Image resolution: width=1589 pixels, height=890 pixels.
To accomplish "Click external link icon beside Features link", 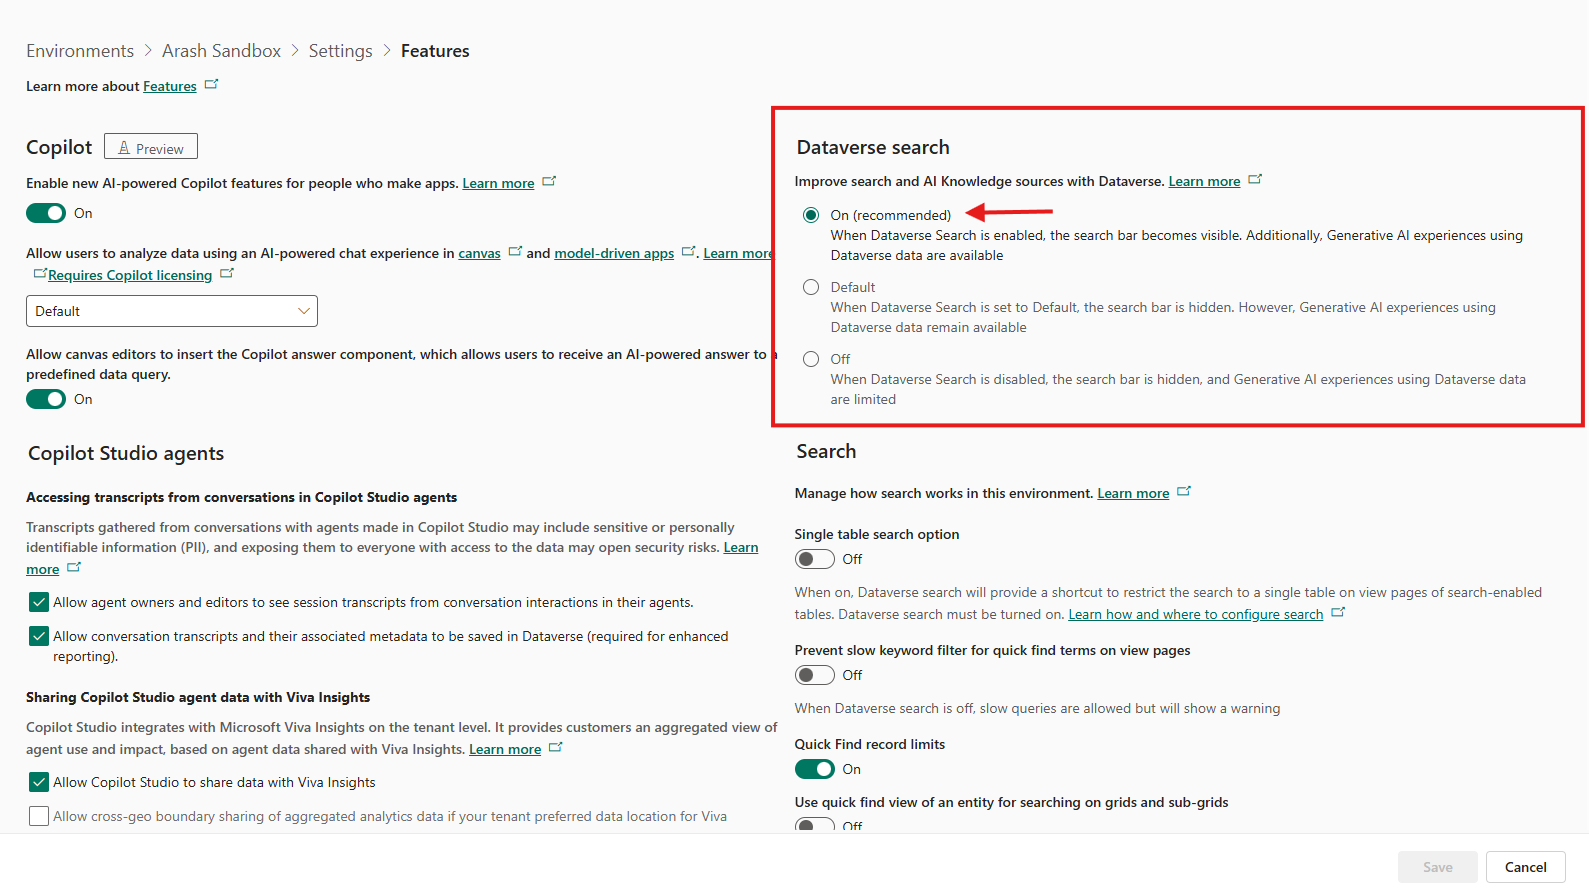I will pyautogui.click(x=211, y=85).
